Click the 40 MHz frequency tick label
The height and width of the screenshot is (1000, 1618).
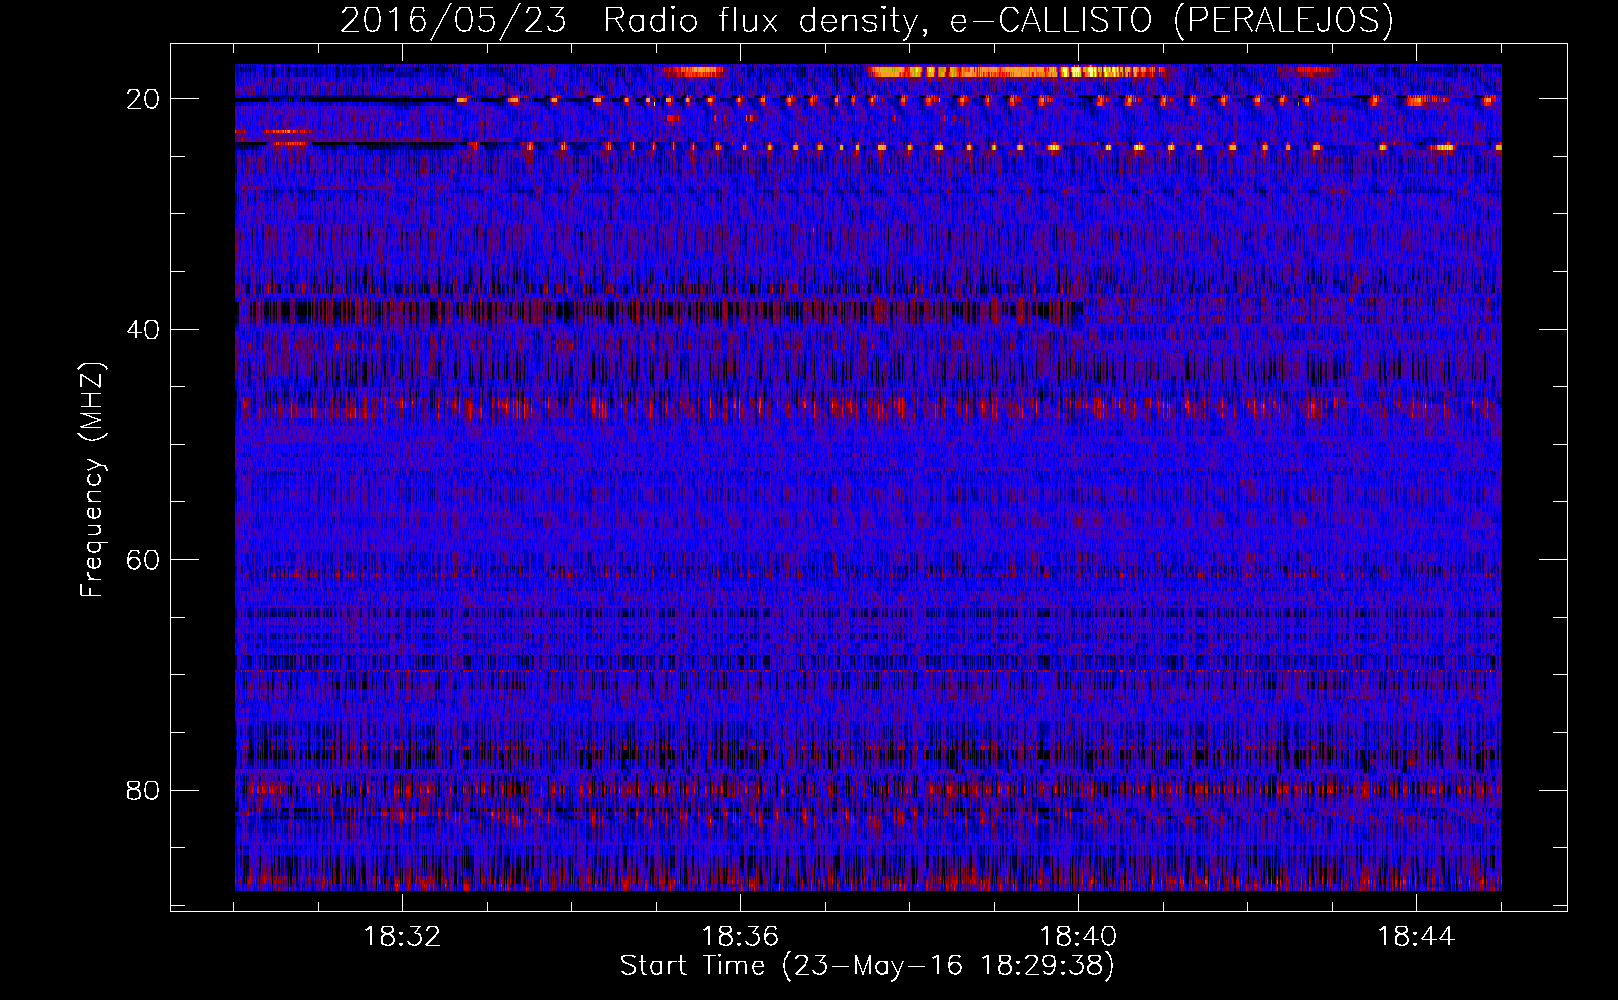[x=143, y=330]
